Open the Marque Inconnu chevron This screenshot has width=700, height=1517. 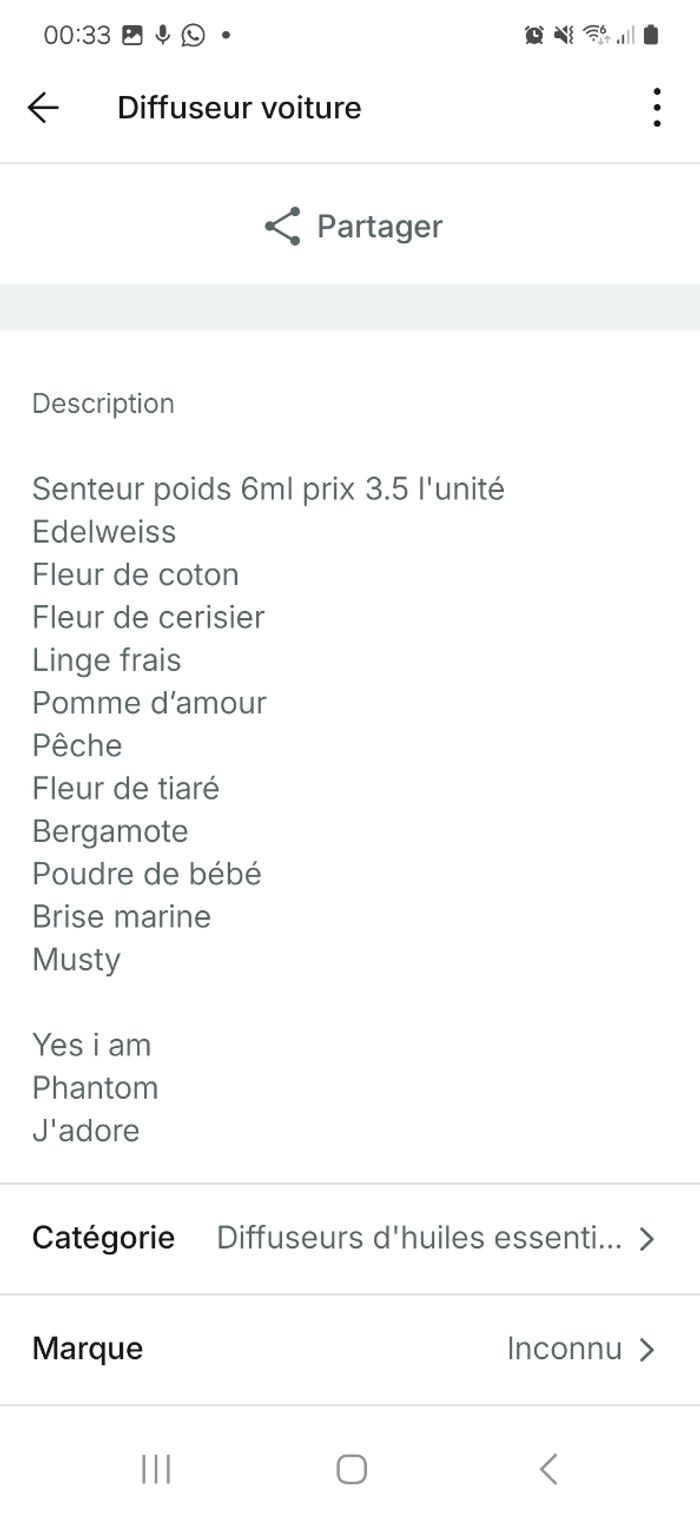click(648, 1348)
